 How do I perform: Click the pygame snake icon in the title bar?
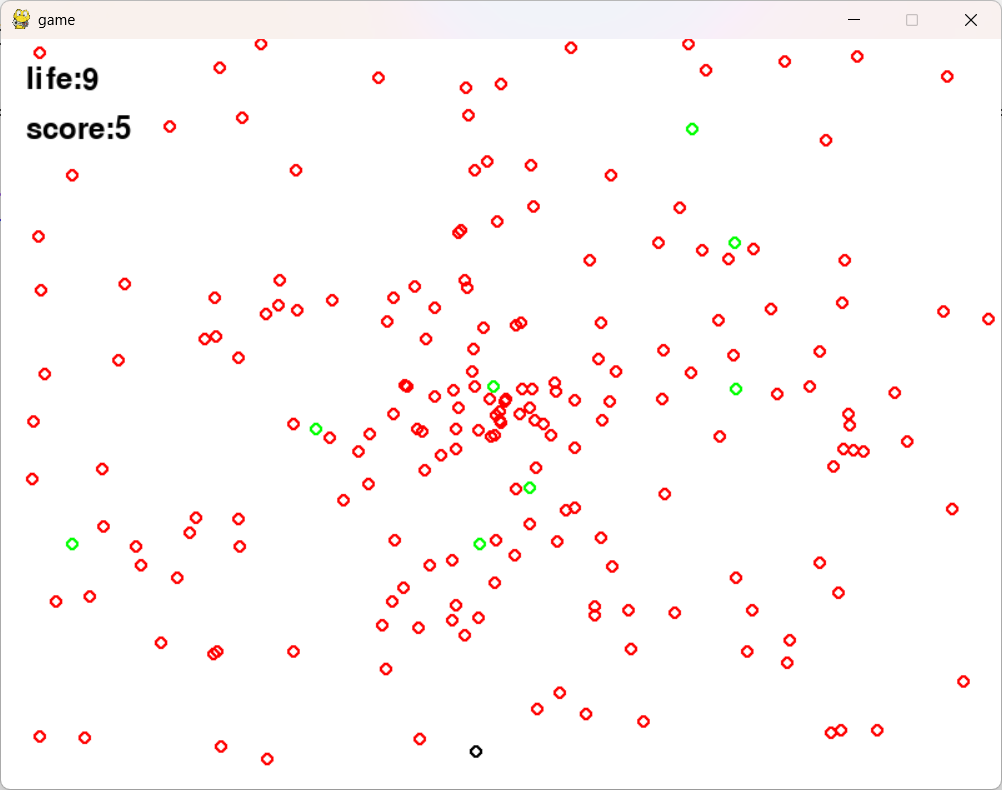point(21,20)
